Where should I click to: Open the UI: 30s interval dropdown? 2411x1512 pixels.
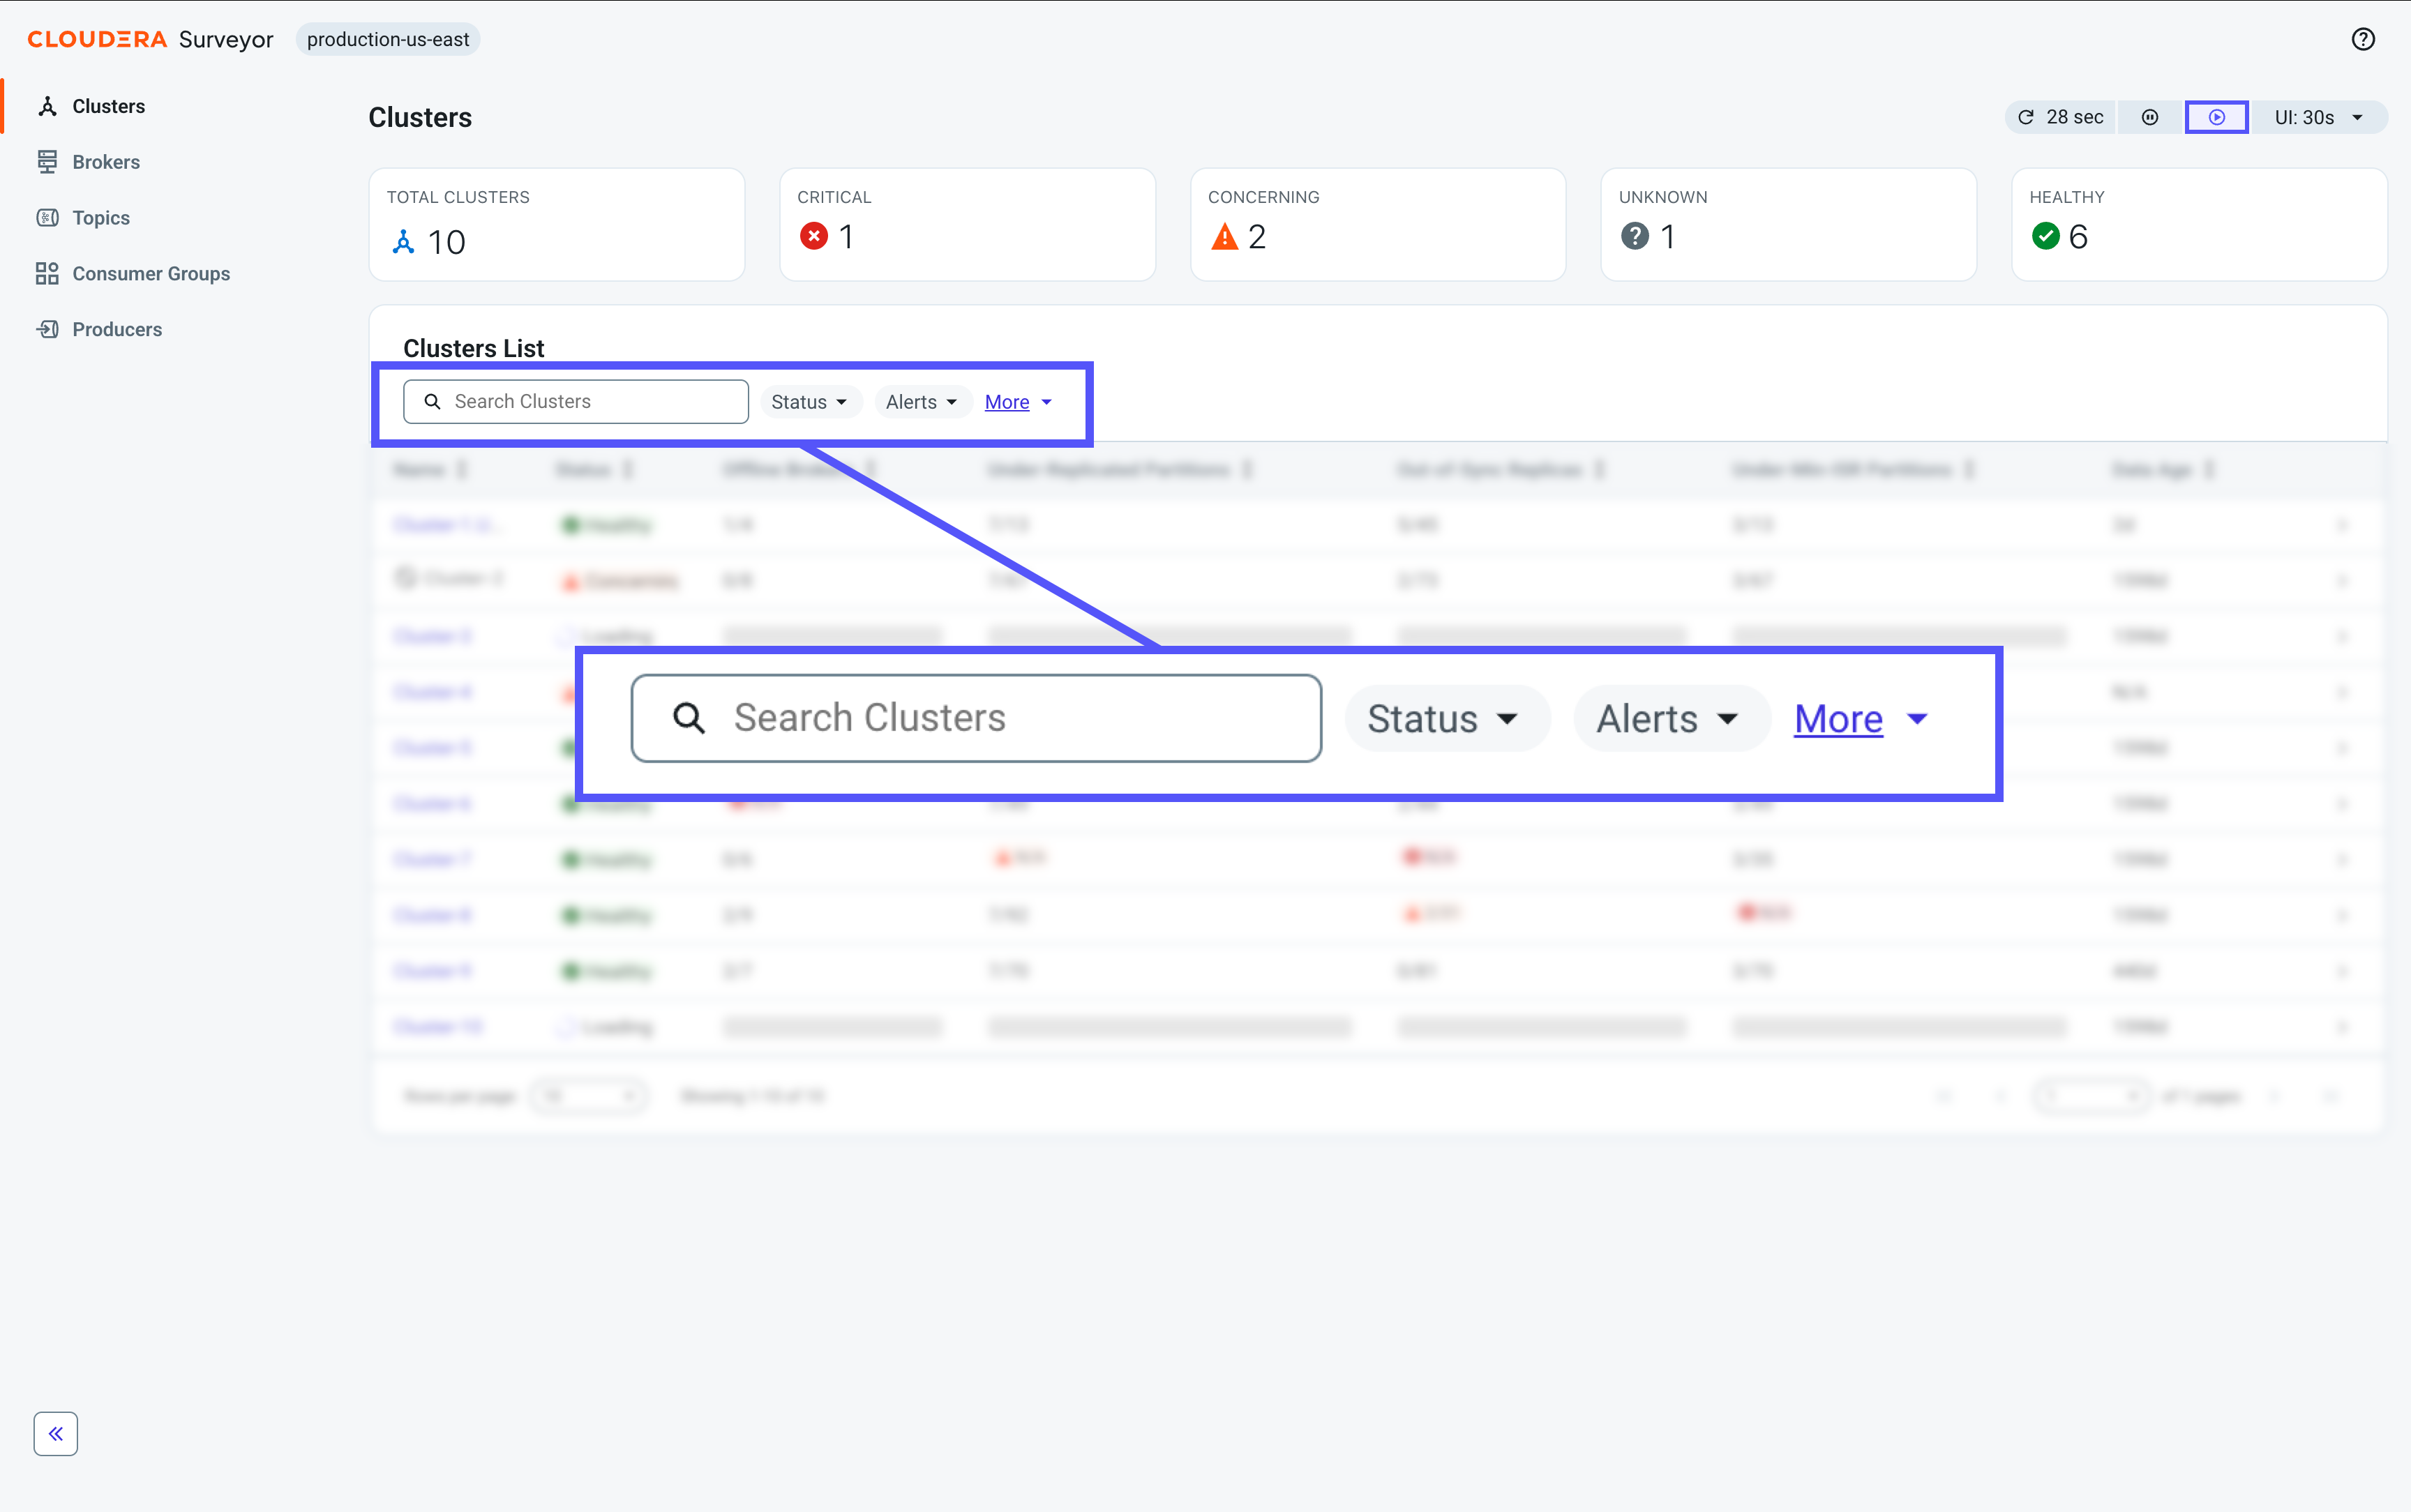point(2318,117)
